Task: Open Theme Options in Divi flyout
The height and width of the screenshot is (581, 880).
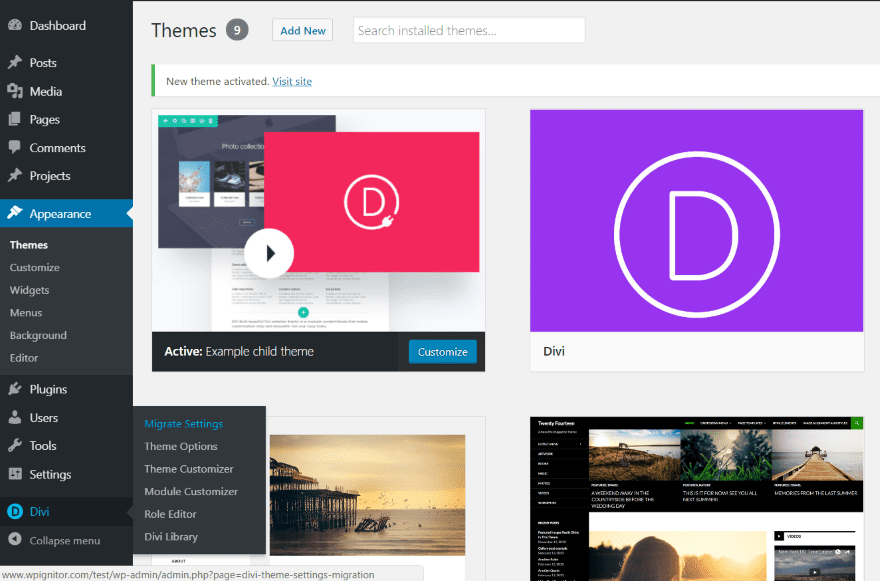Action: 181,446
